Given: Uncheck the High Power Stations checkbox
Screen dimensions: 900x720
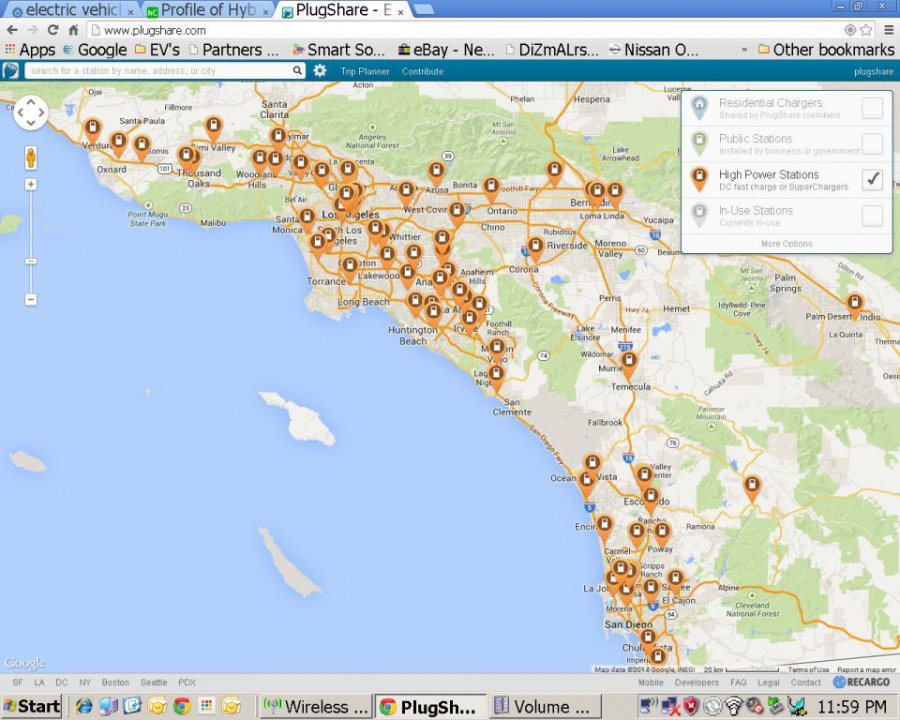Looking at the screenshot, I should point(872,180).
